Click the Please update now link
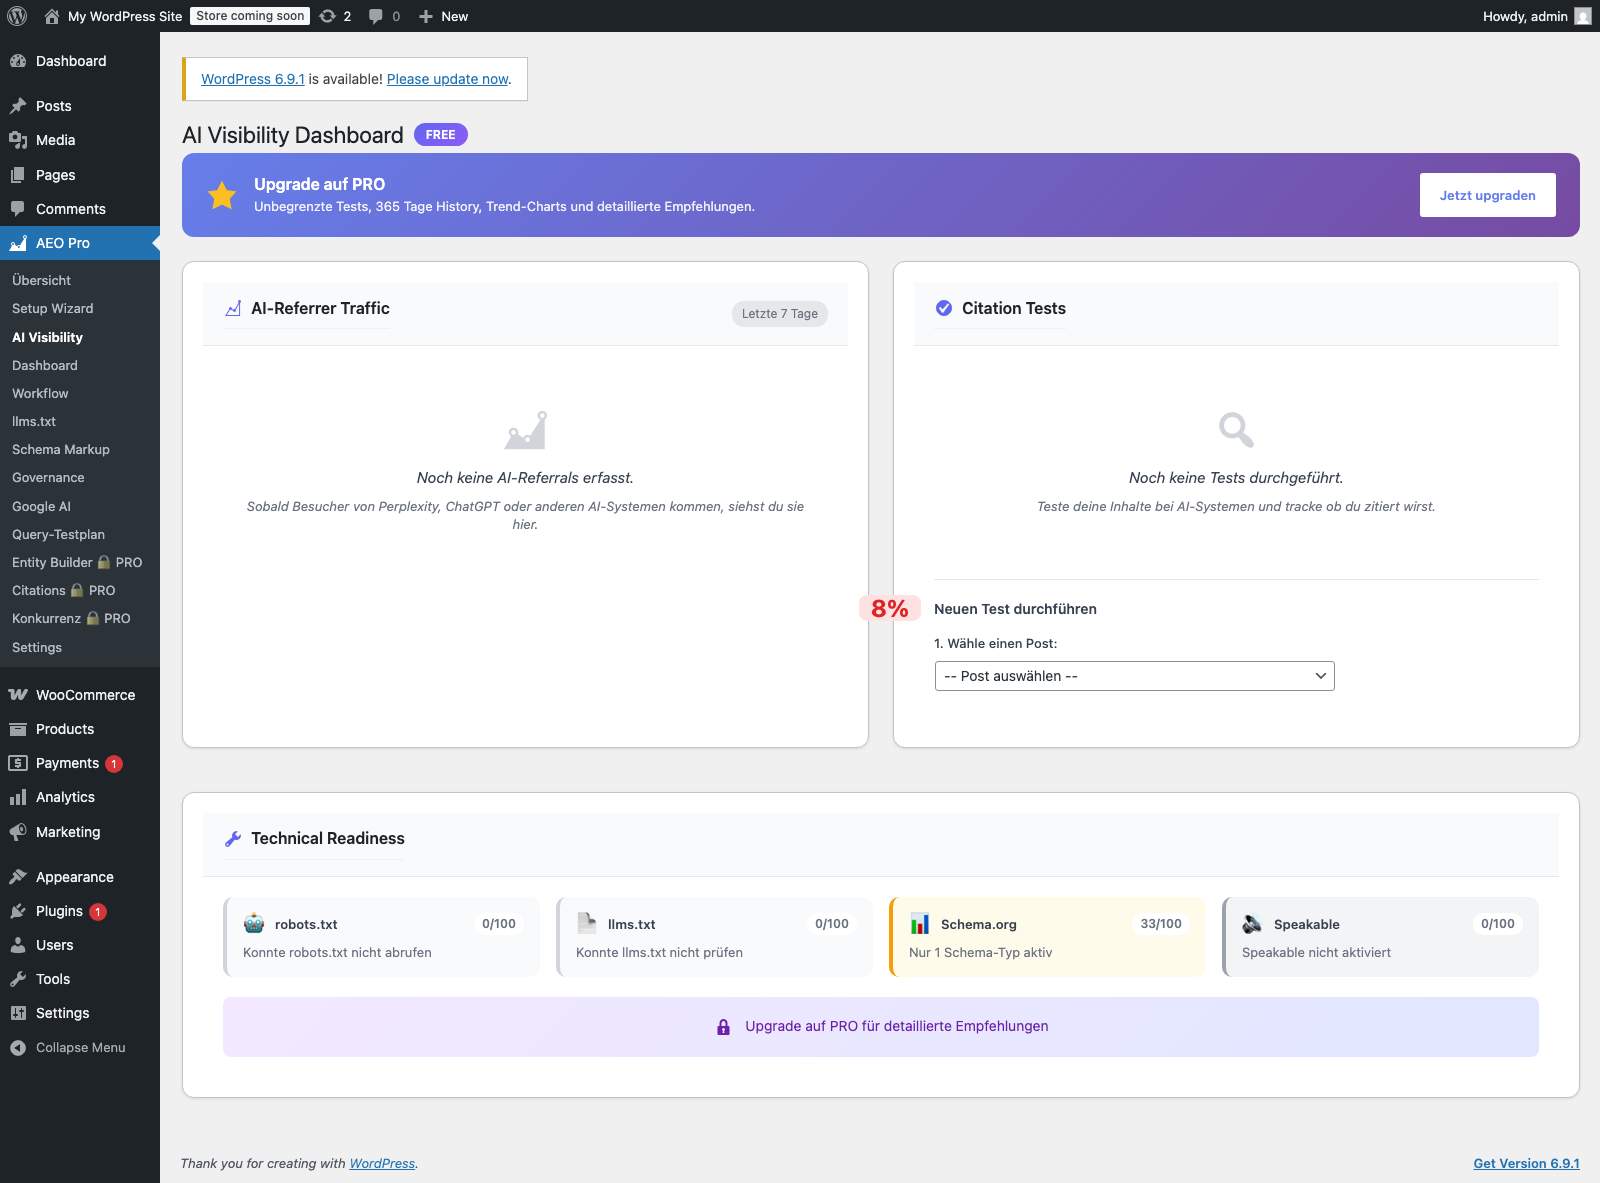This screenshot has height=1183, width=1600. 448,79
